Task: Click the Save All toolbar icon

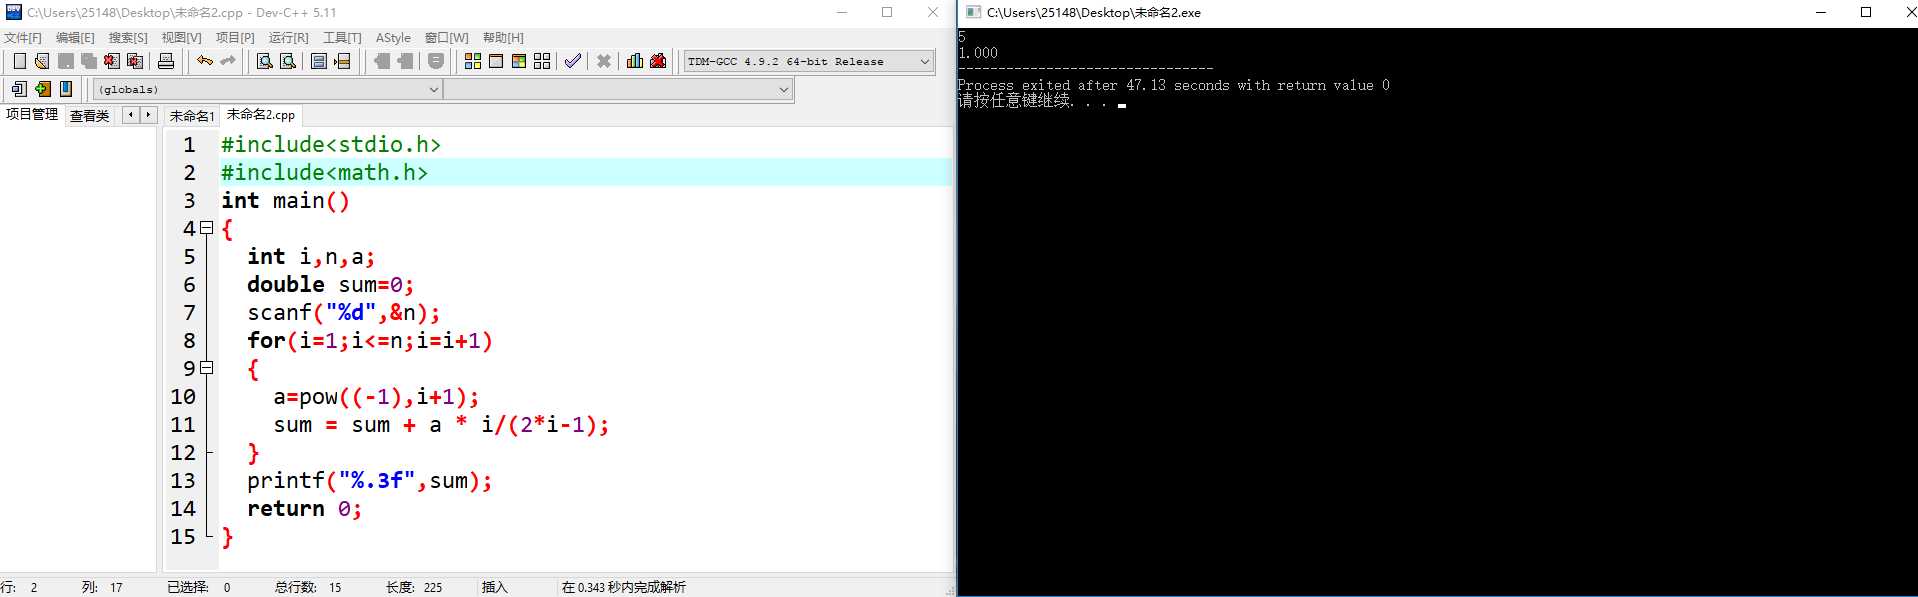Action: pos(88,61)
